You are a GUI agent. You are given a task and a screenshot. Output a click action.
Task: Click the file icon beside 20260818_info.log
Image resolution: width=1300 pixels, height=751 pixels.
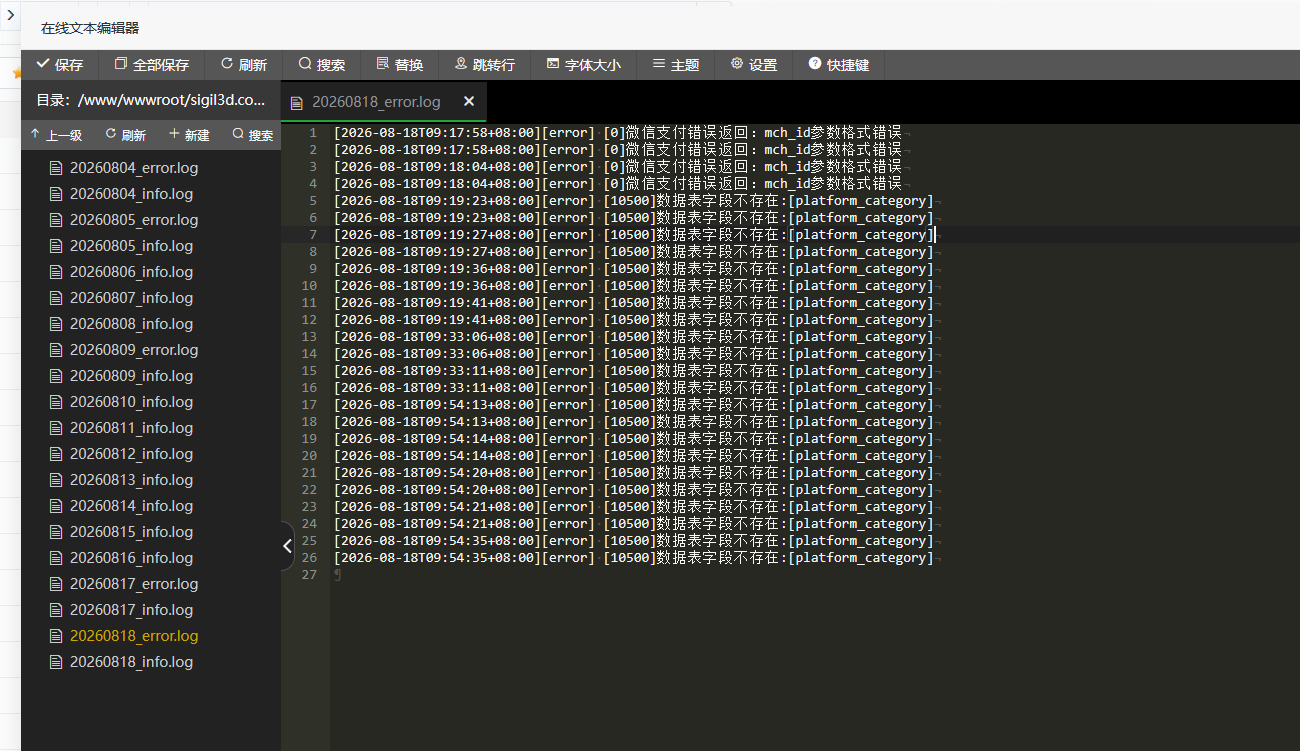(x=56, y=662)
